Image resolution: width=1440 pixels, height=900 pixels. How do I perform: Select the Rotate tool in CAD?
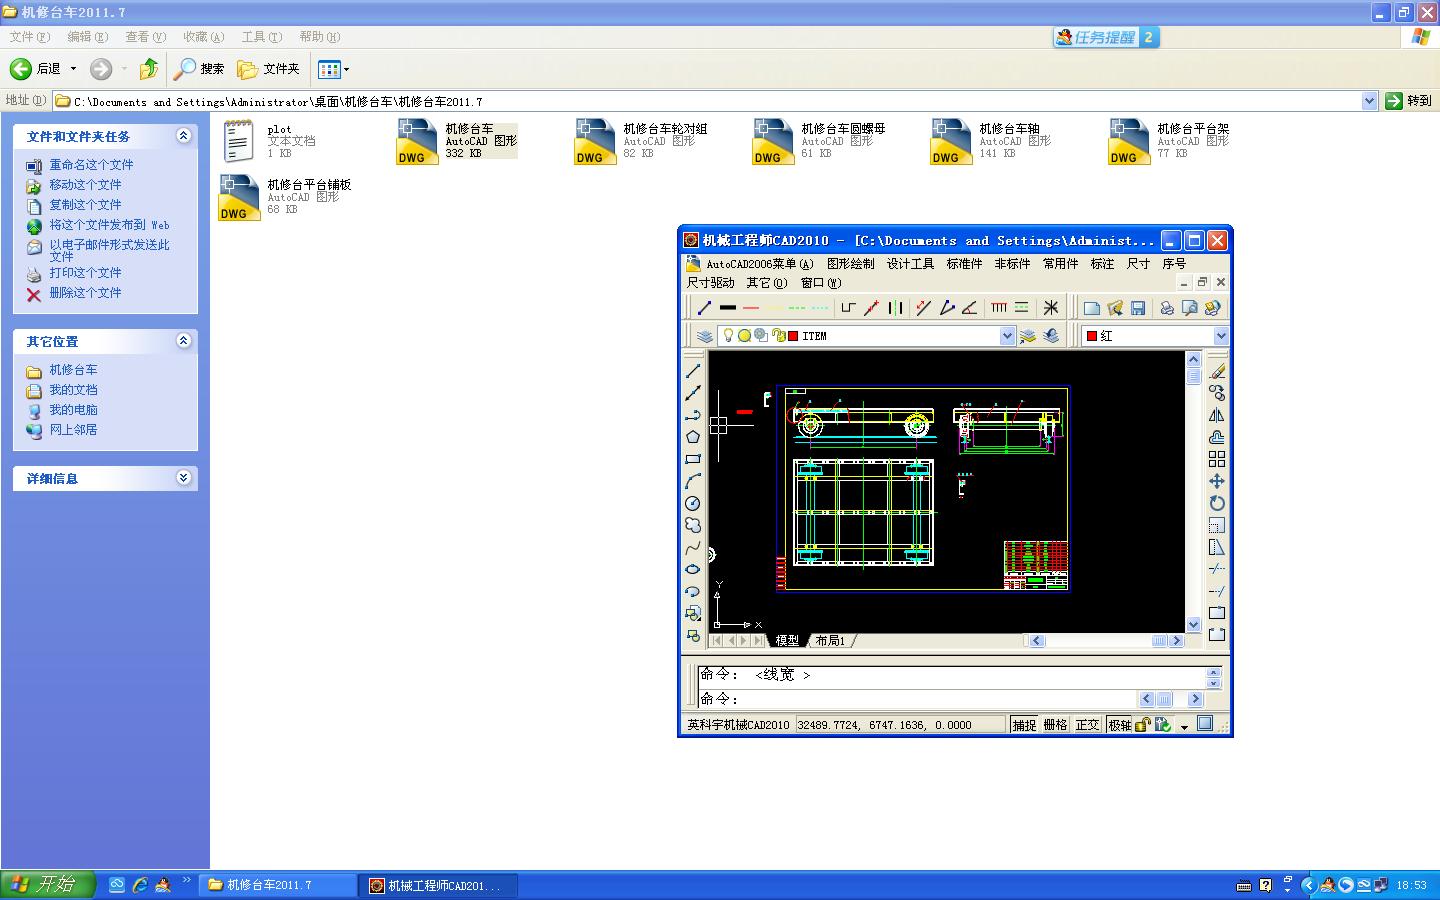tap(1217, 503)
